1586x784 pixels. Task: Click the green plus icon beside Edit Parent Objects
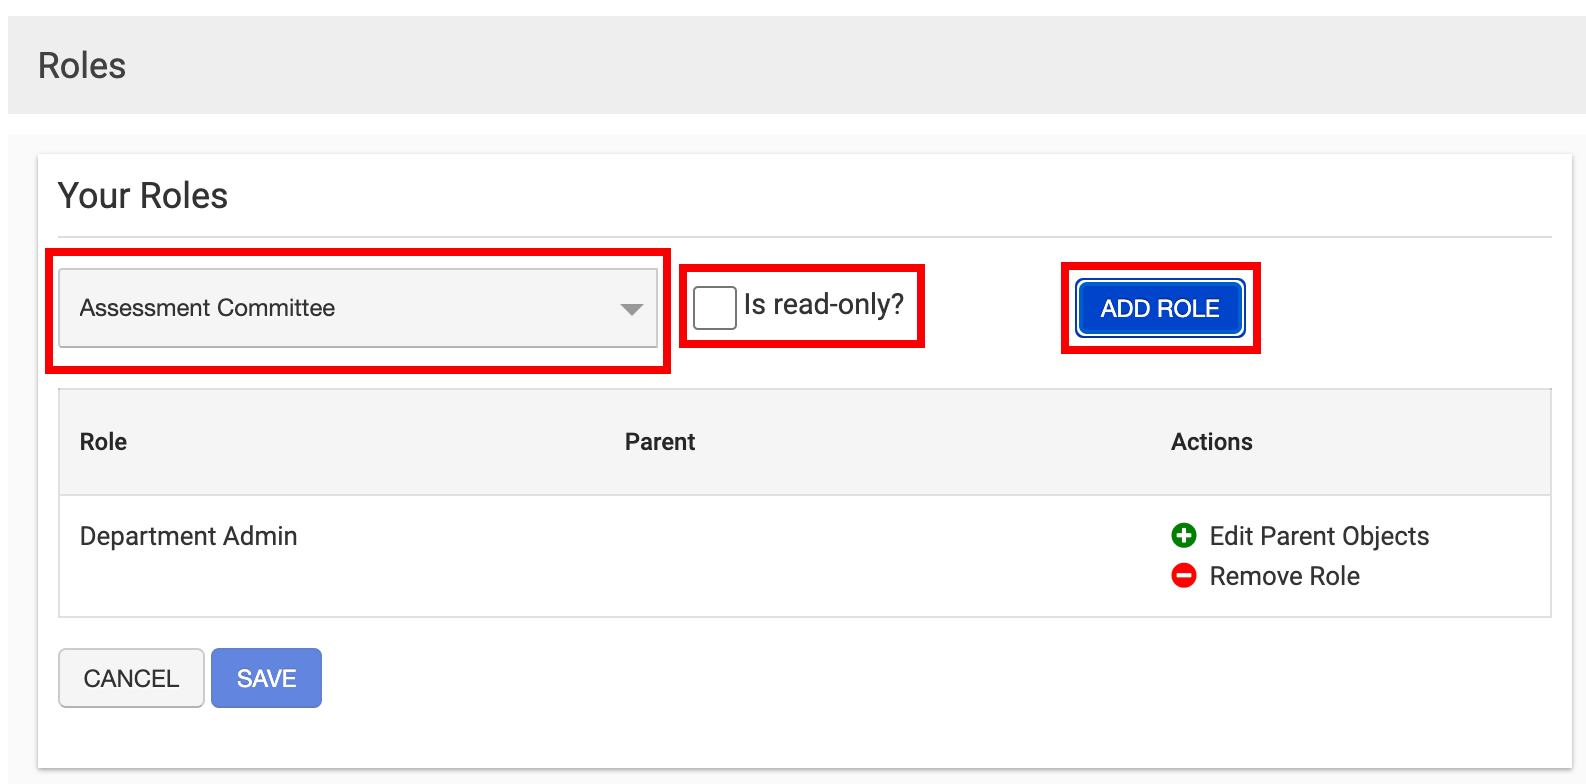pyautogui.click(x=1184, y=536)
